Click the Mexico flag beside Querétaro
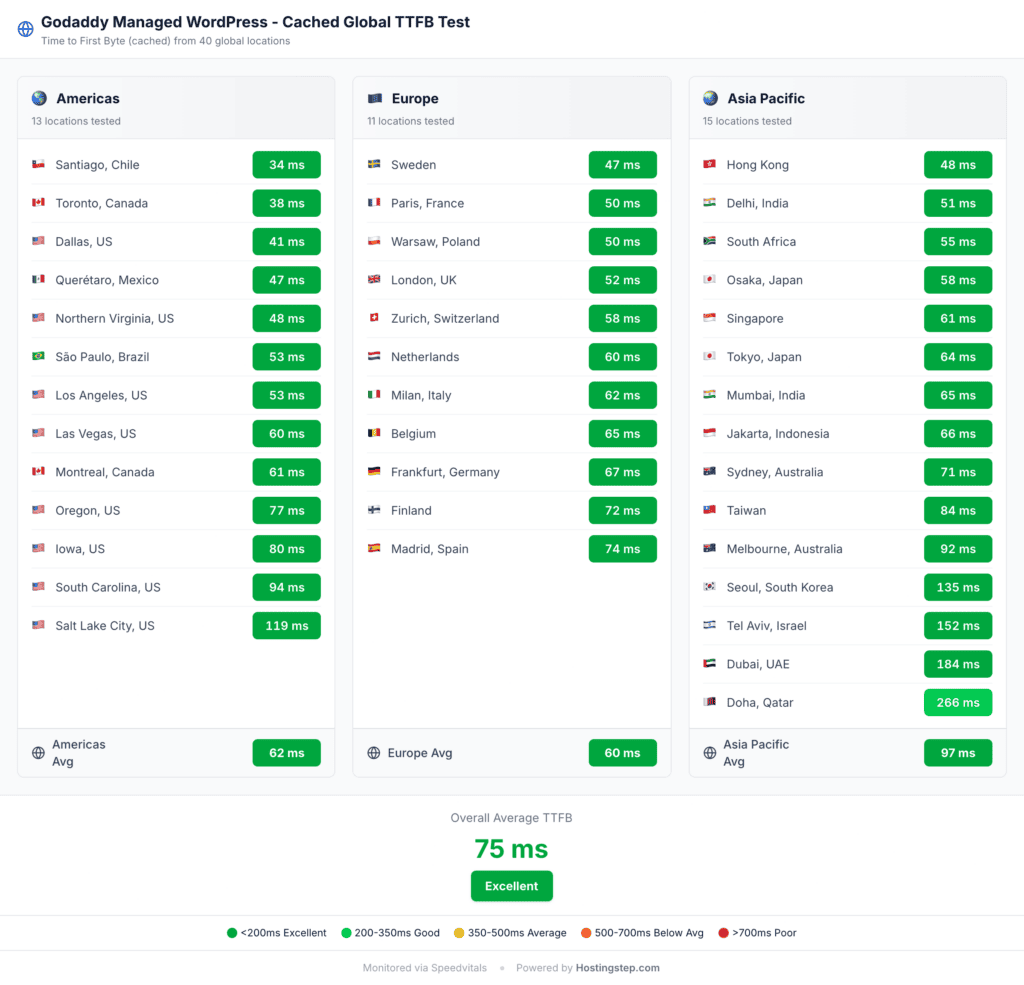Image resolution: width=1024 pixels, height=985 pixels. [39, 279]
